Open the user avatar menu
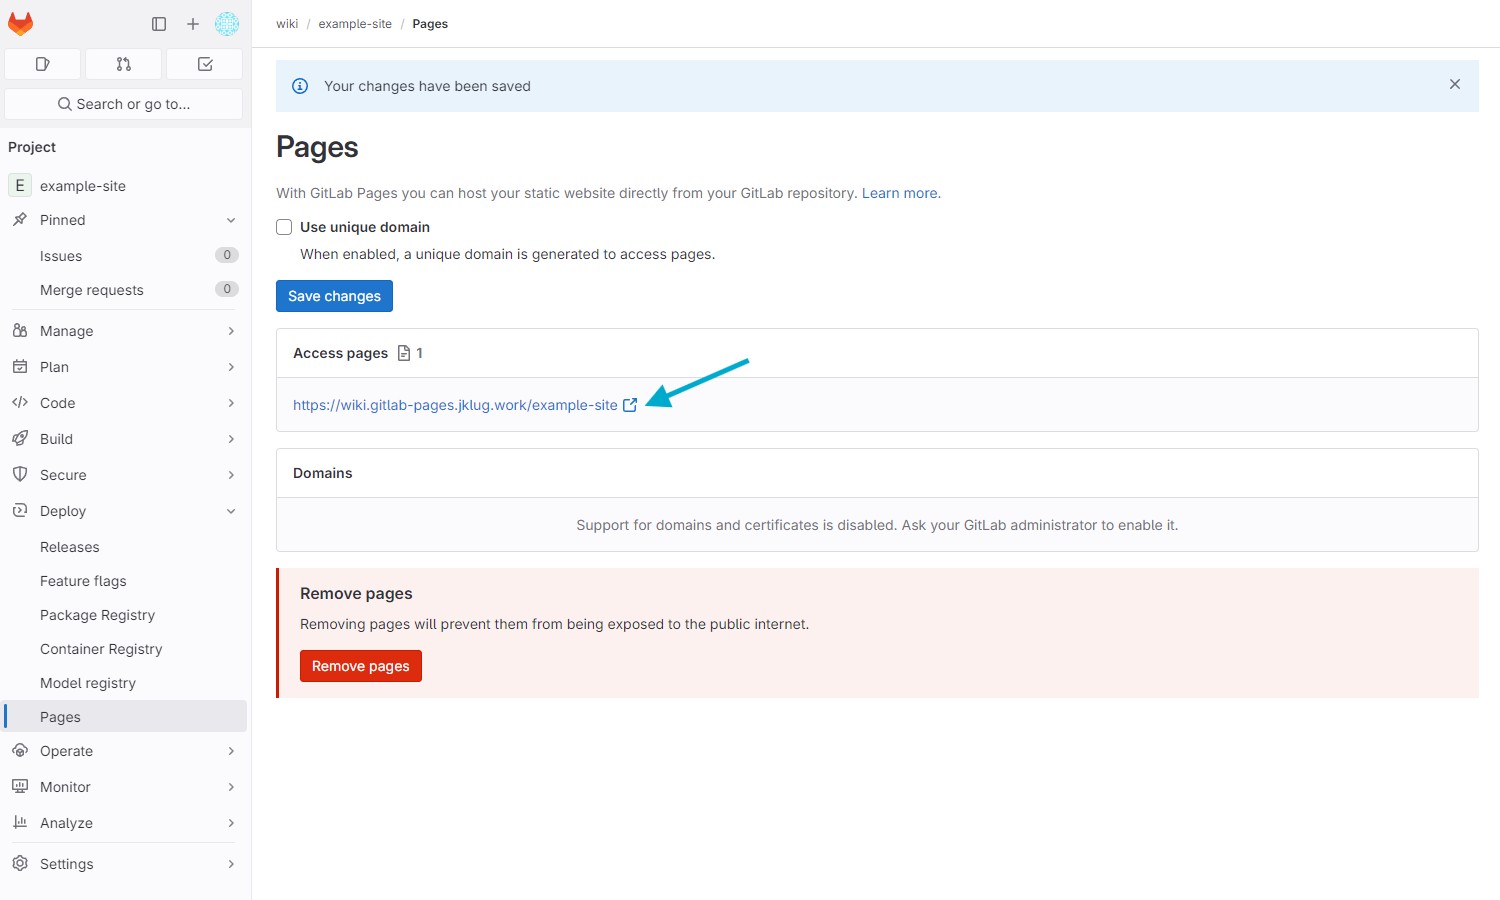This screenshot has height=900, width=1500. [227, 24]
